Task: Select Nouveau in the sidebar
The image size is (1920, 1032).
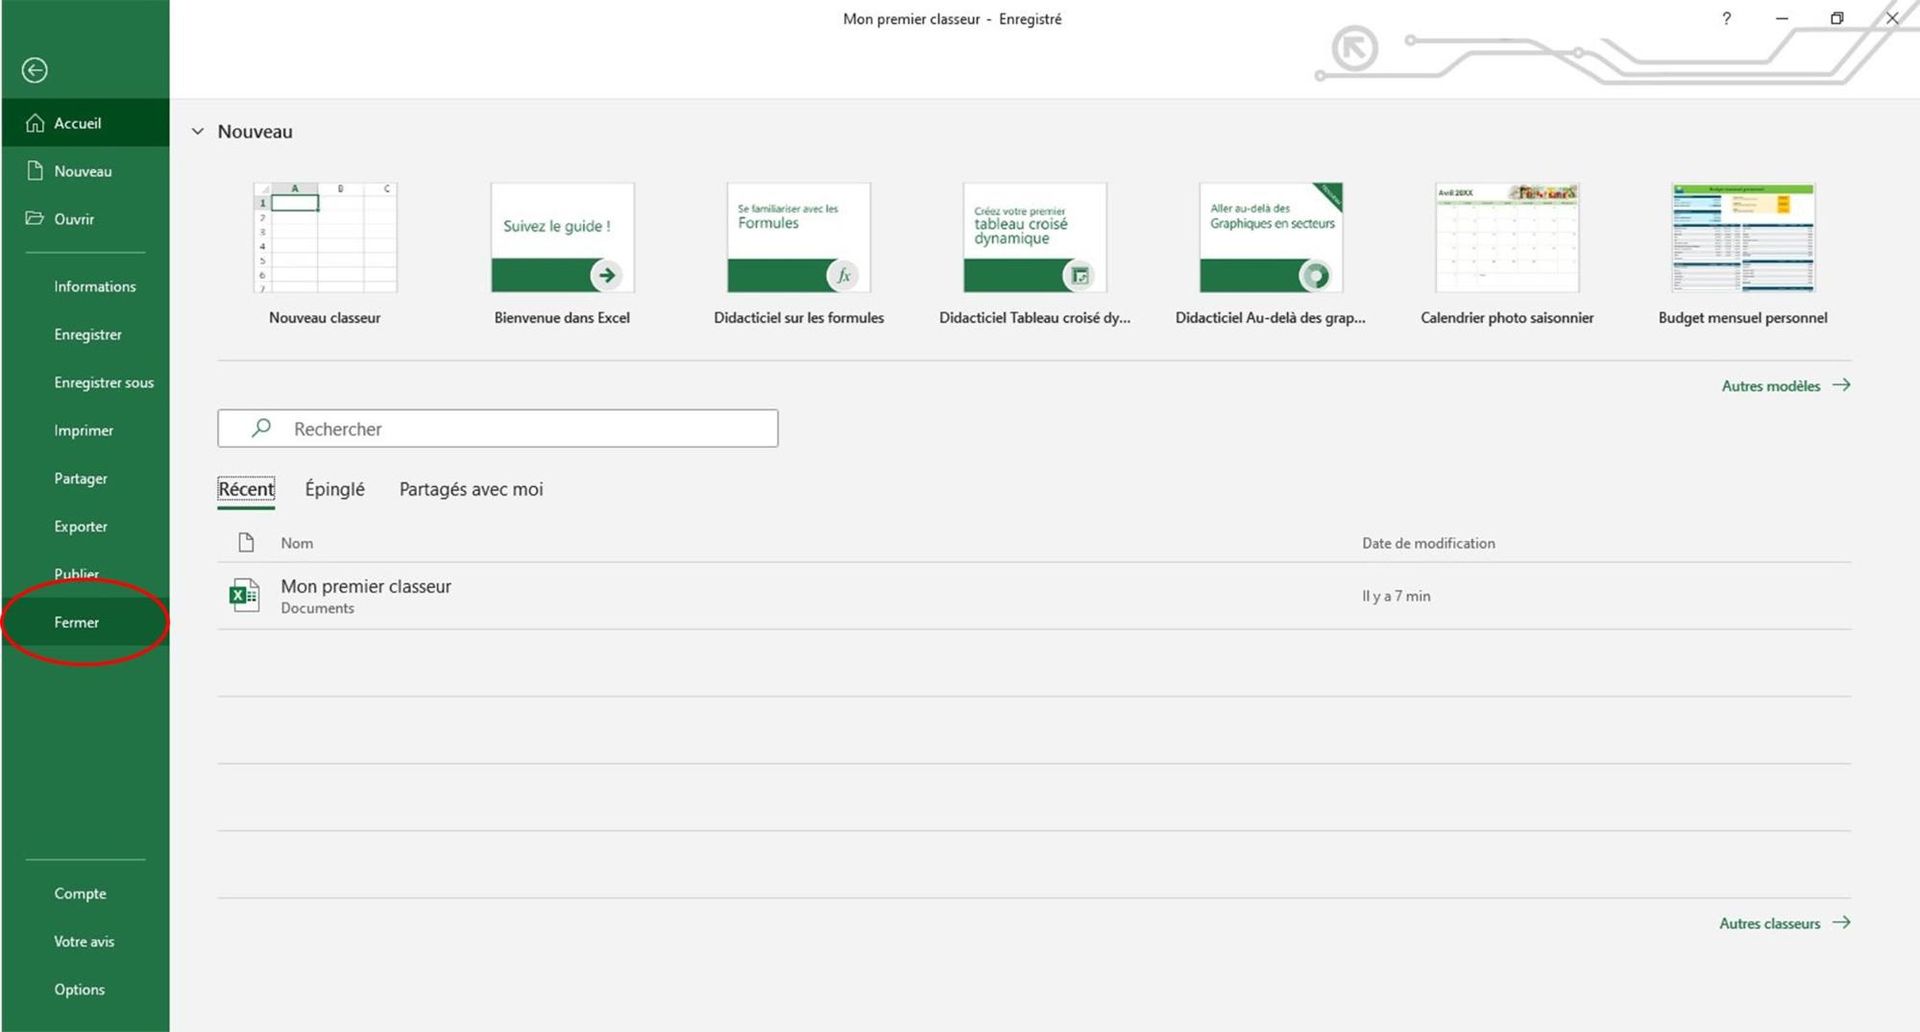Action: [x=85, y=171]
